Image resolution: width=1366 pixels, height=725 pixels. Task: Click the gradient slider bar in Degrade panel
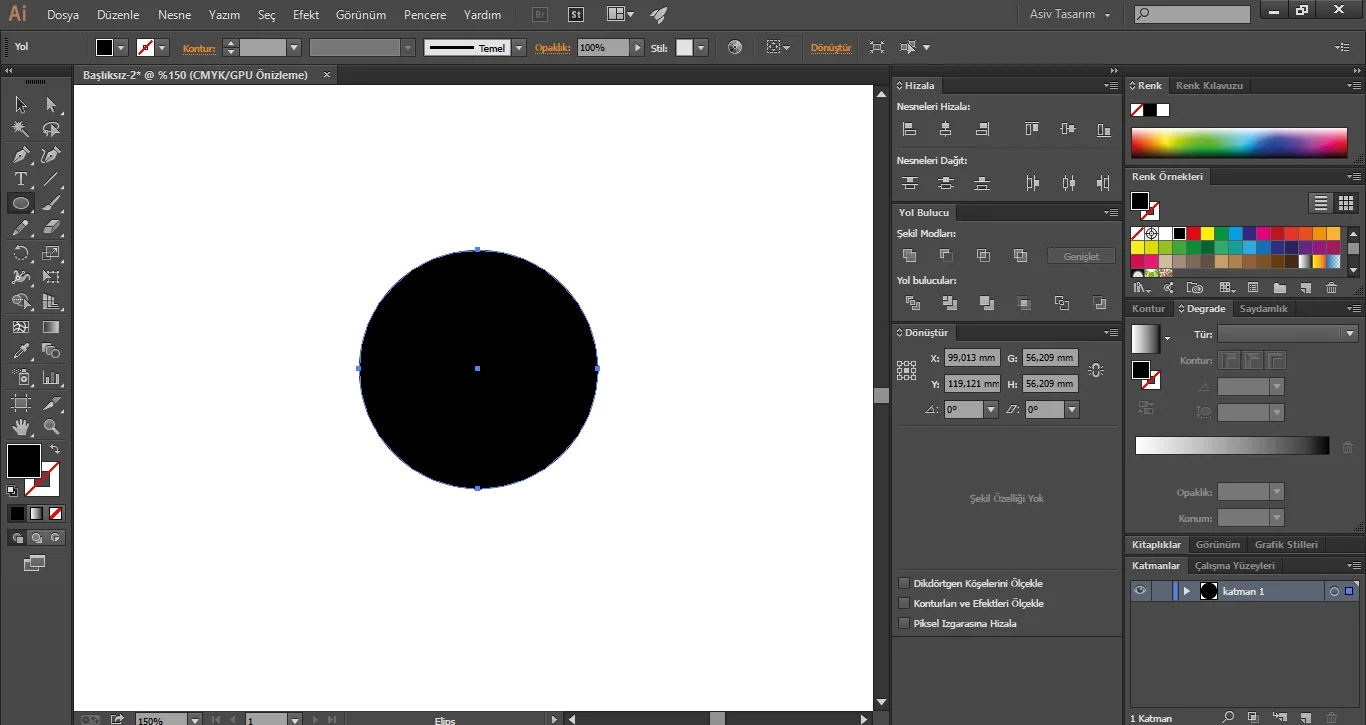tap(1232, 446)
